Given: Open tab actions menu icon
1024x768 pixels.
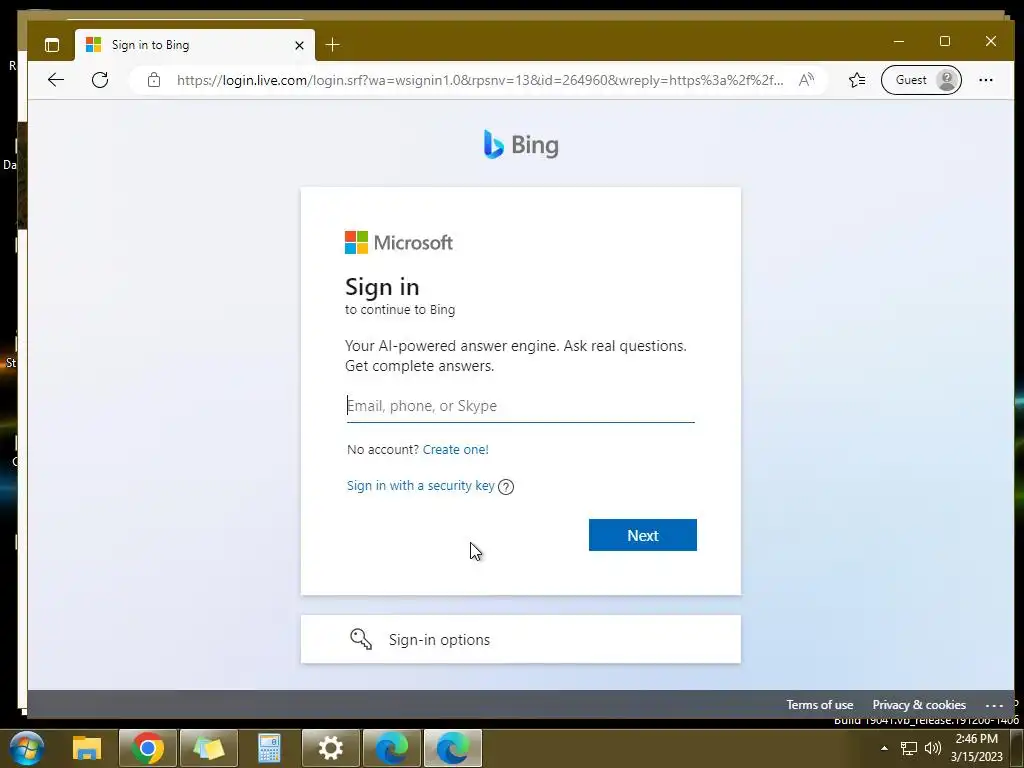Looking at the screenshot, I should pyautogui.click(x=52, y=44).
